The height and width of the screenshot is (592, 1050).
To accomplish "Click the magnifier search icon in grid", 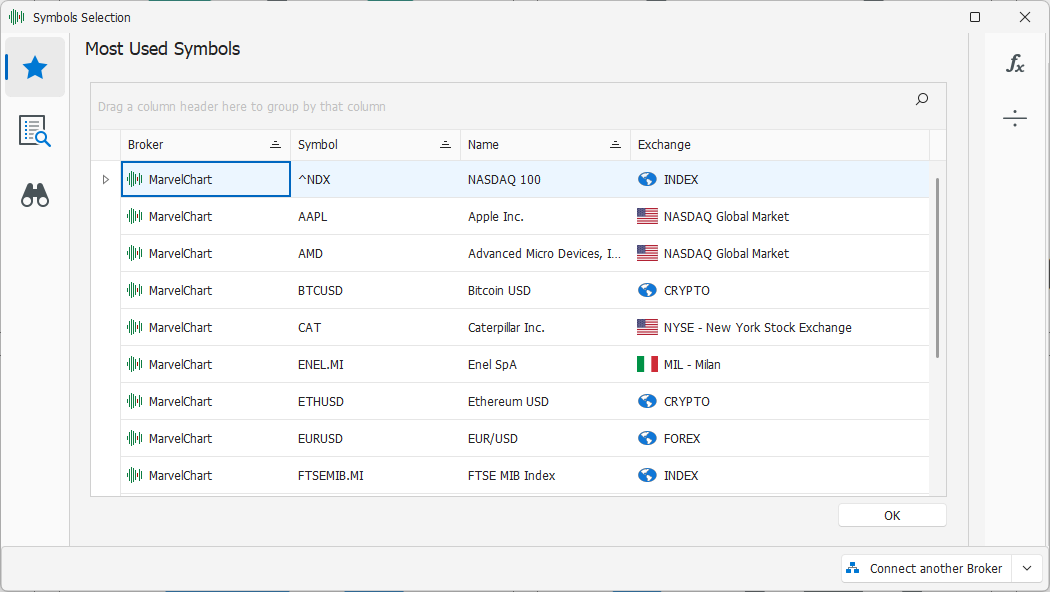I will (922, 99).
